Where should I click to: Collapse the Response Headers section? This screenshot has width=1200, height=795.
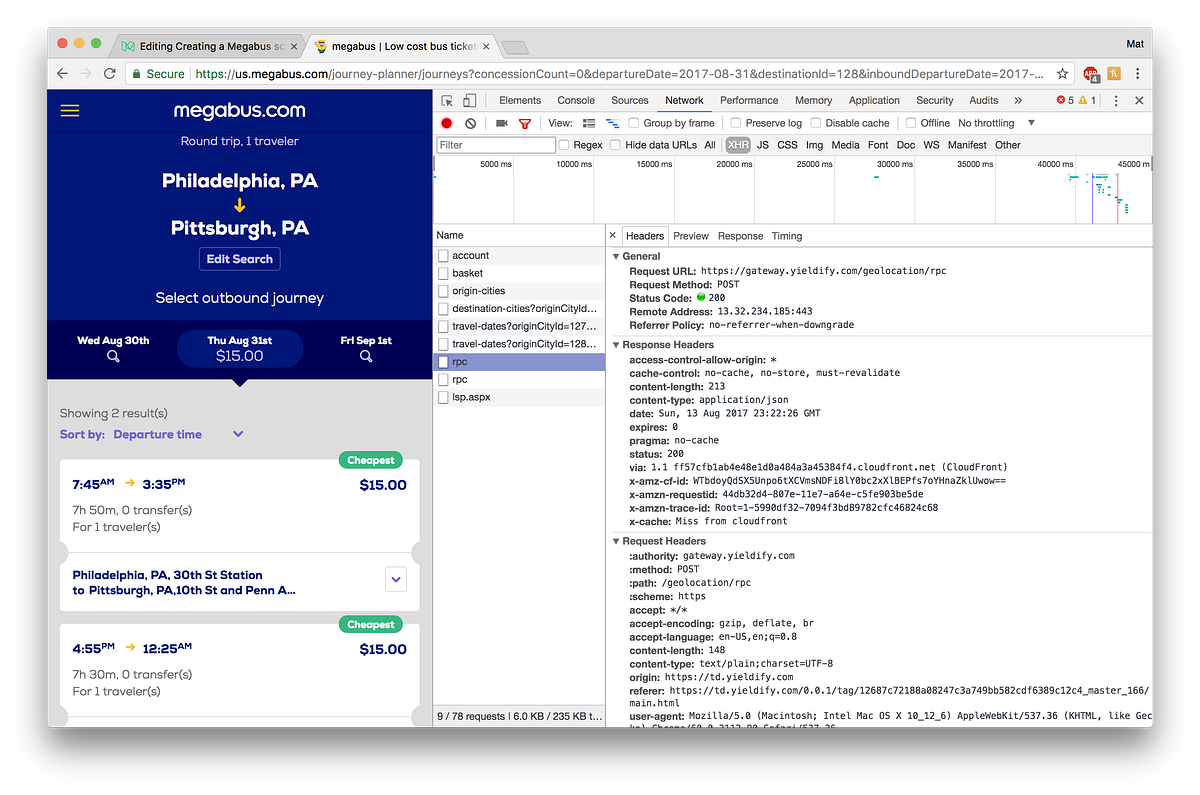tap(618, 343)
